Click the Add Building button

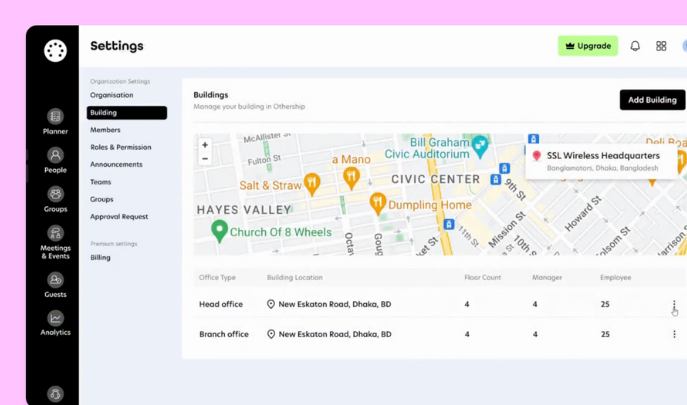coord(652,100)
